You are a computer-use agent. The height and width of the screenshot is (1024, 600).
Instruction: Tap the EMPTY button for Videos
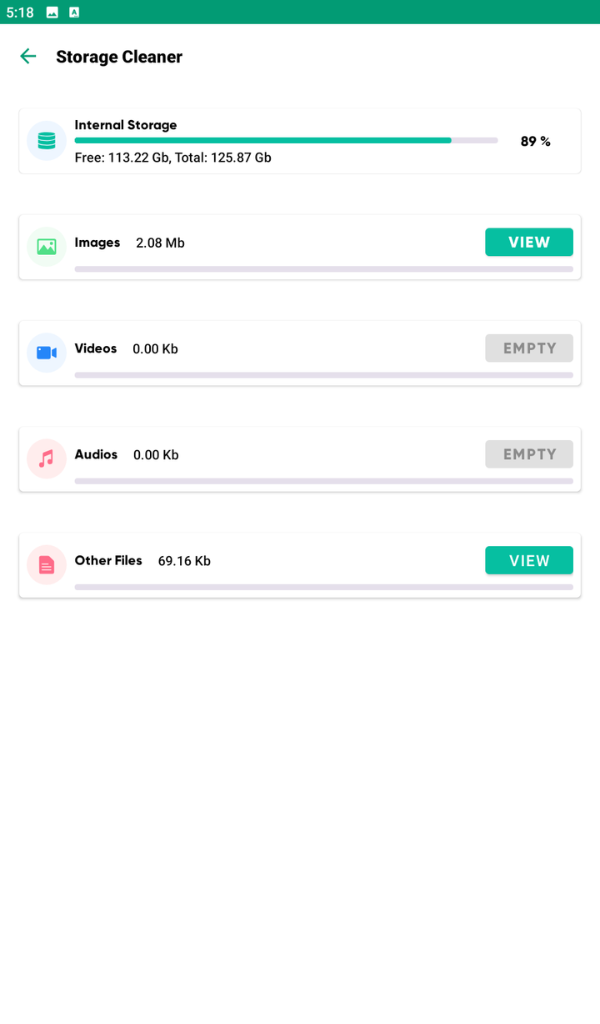[529, 348]
